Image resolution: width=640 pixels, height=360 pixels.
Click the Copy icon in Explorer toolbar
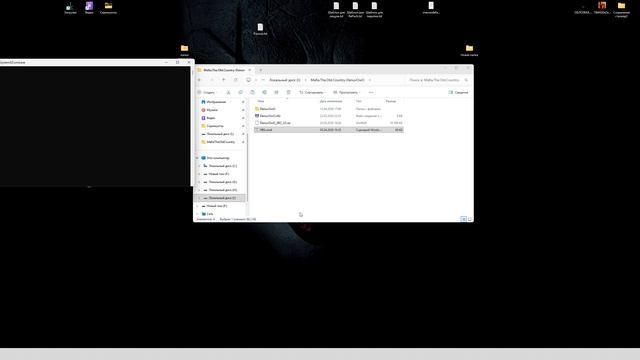[x=240, y=93]
